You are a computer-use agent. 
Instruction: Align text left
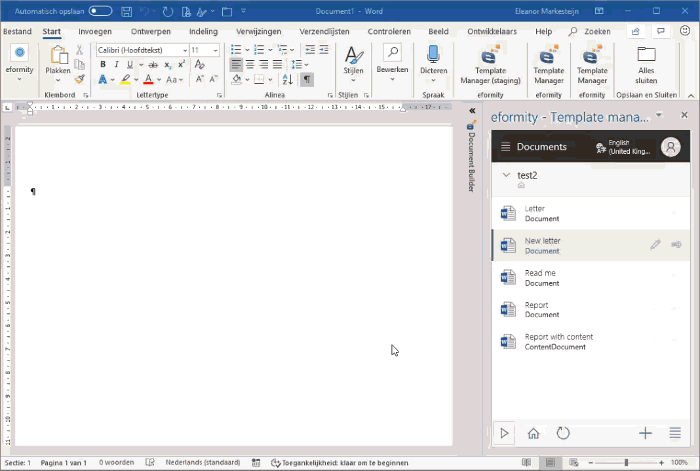(236, 65)
